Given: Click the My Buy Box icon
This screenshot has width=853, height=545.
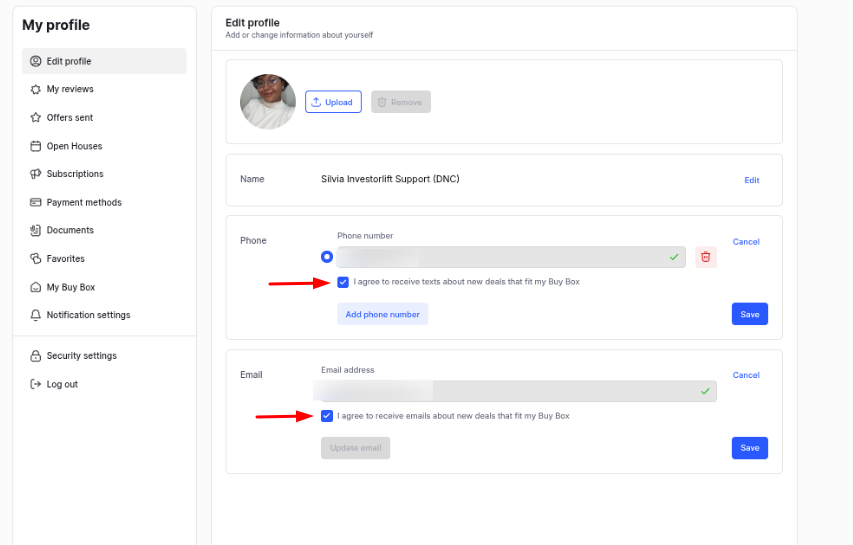Looking at the screenshot, I should pyautogui.click(x=35, y=287).
